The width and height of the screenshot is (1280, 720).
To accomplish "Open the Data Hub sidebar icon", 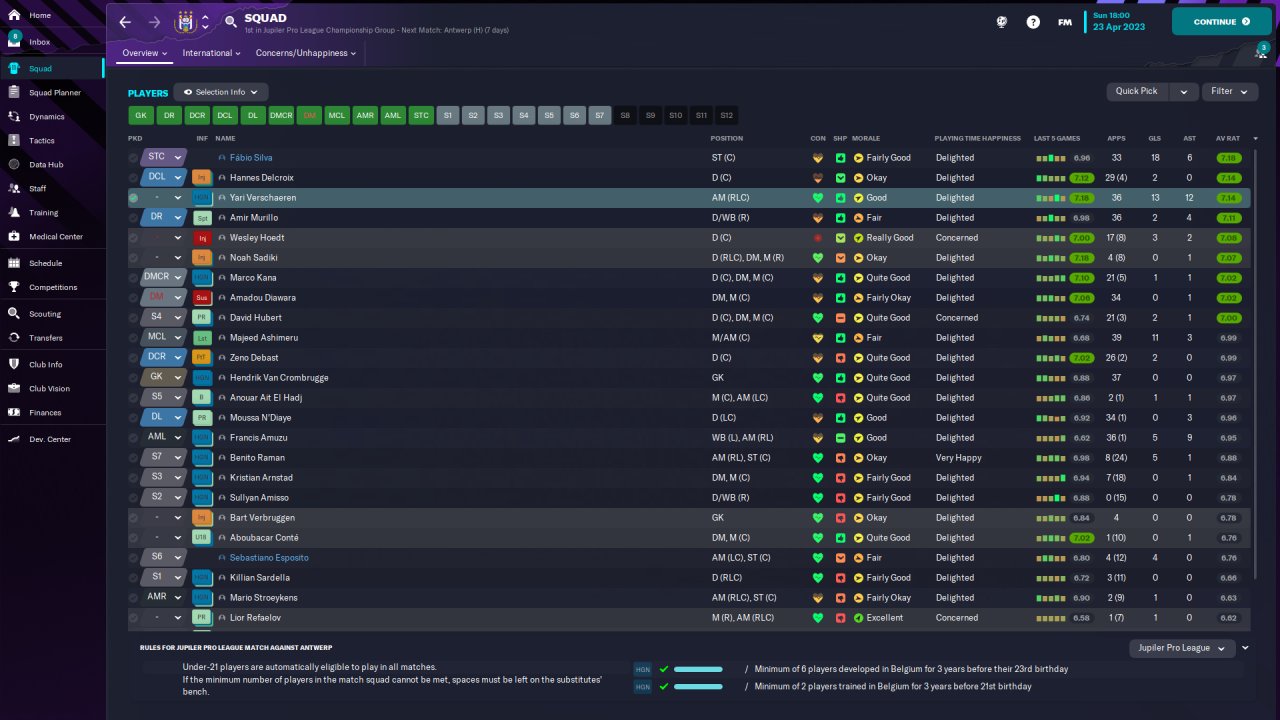I will [14, 164].
